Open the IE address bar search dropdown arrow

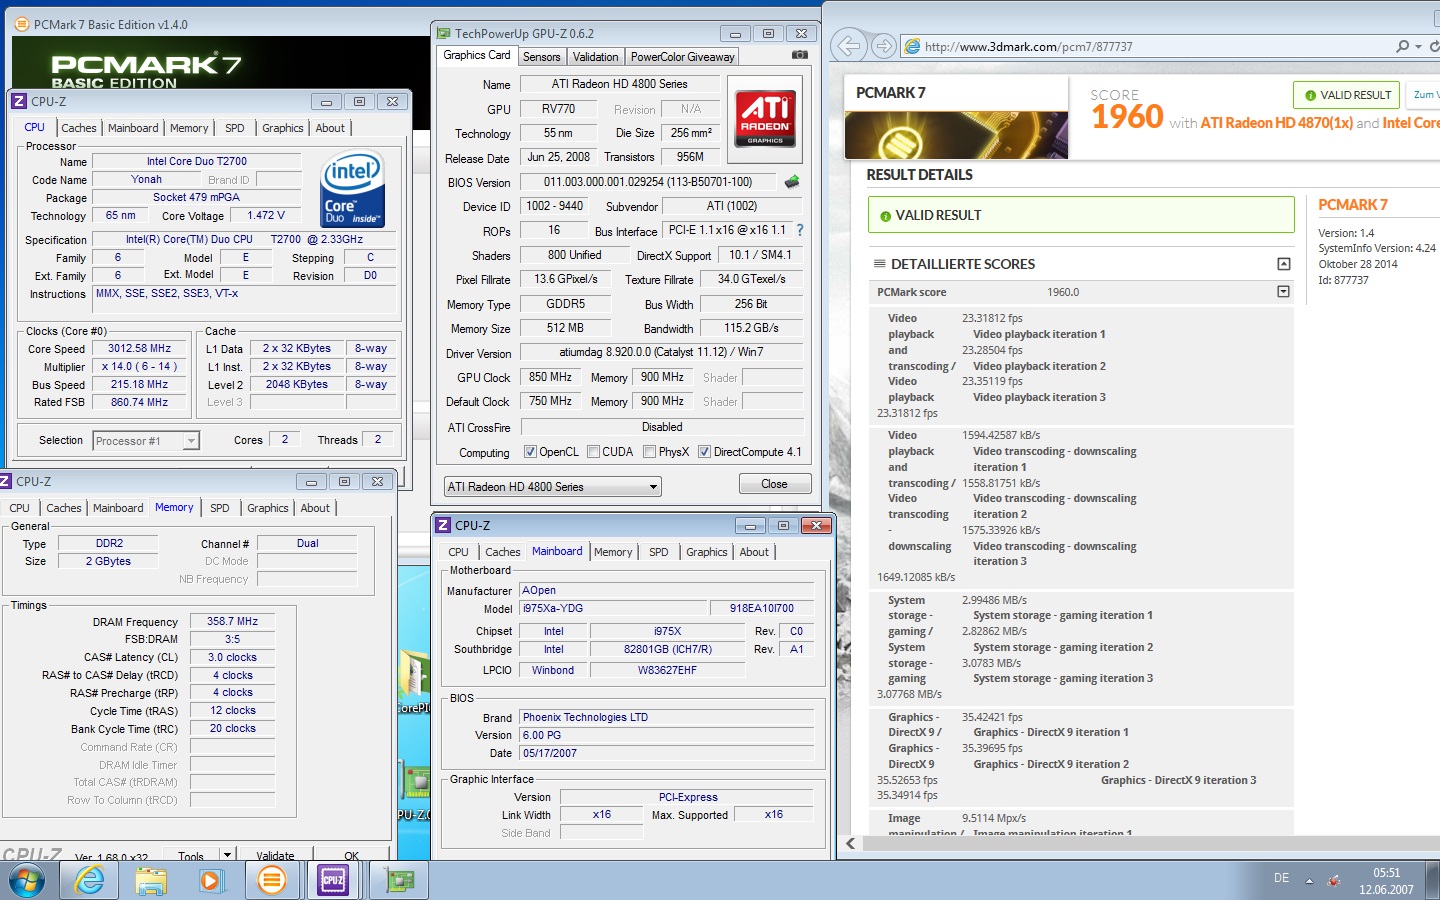pyautogui.click(x=1418, y=47)
